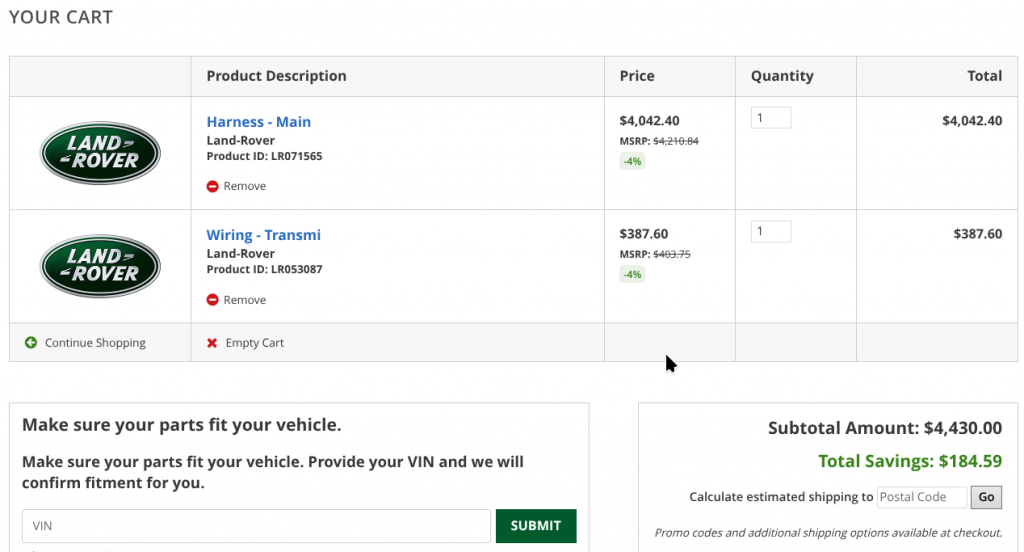This screenshot has height=552, width=1024.
Task: Click the Product Description column header
Action: (x=276, y=76)
